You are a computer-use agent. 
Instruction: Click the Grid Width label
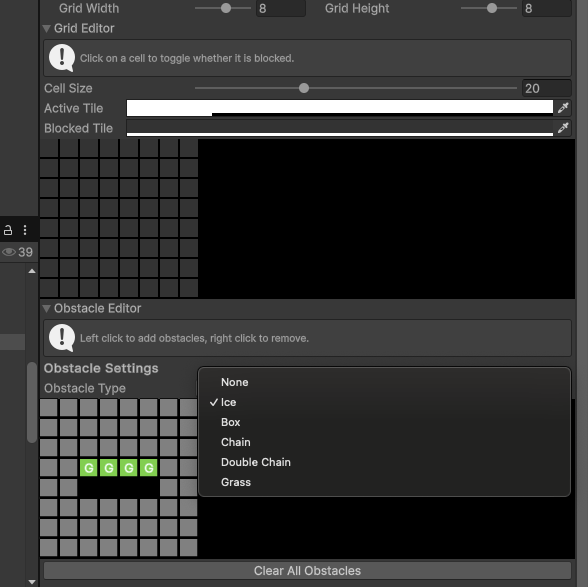click(x=89, y=8)
